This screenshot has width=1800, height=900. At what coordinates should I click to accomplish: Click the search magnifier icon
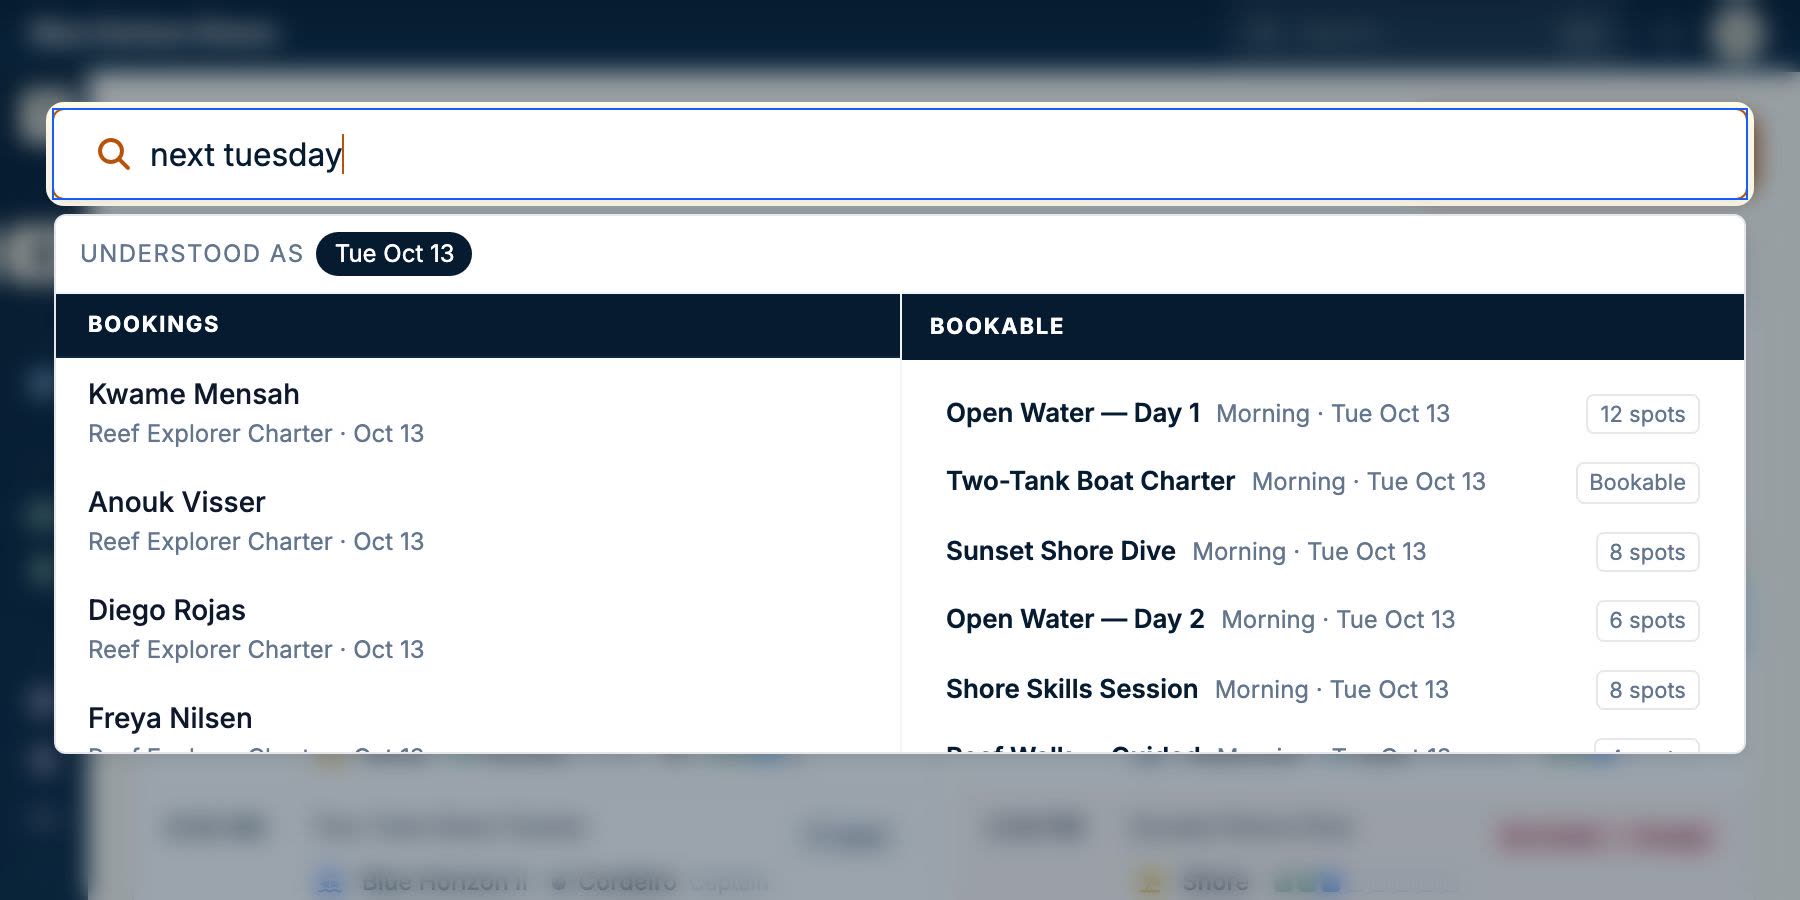[x=113, y=154]
